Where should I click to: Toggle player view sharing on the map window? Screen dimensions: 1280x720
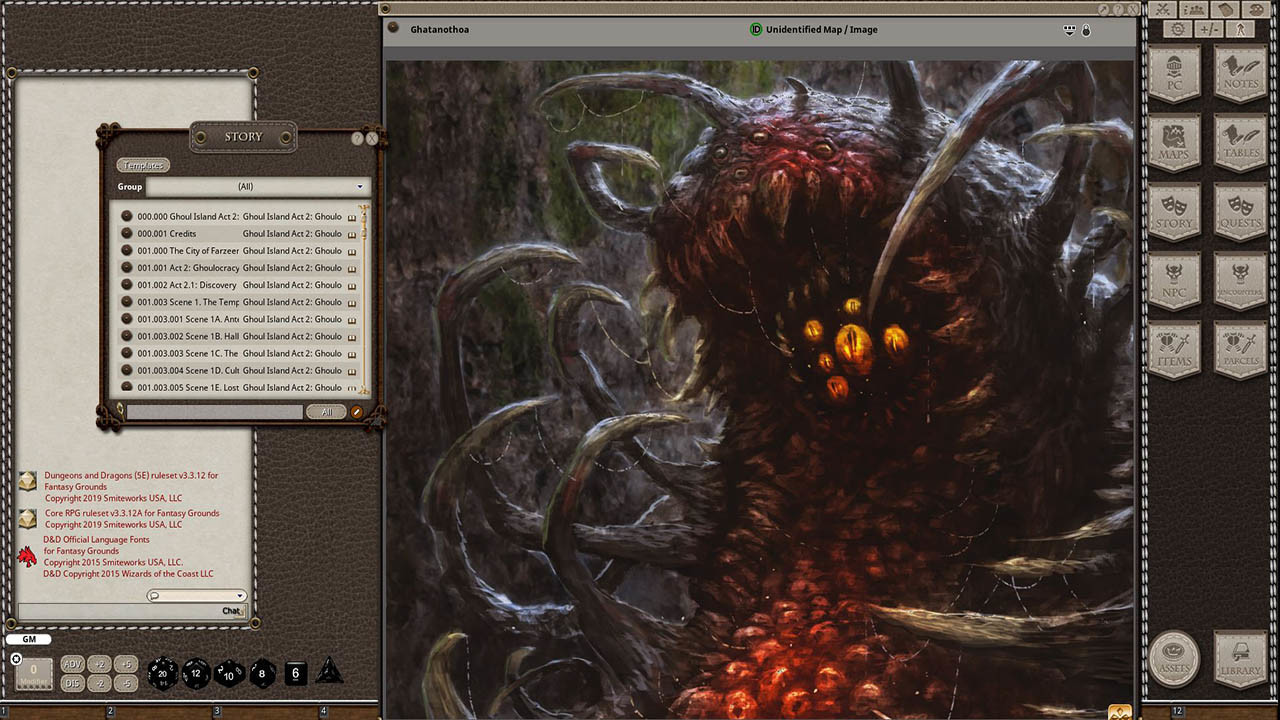coord(1069,30)
